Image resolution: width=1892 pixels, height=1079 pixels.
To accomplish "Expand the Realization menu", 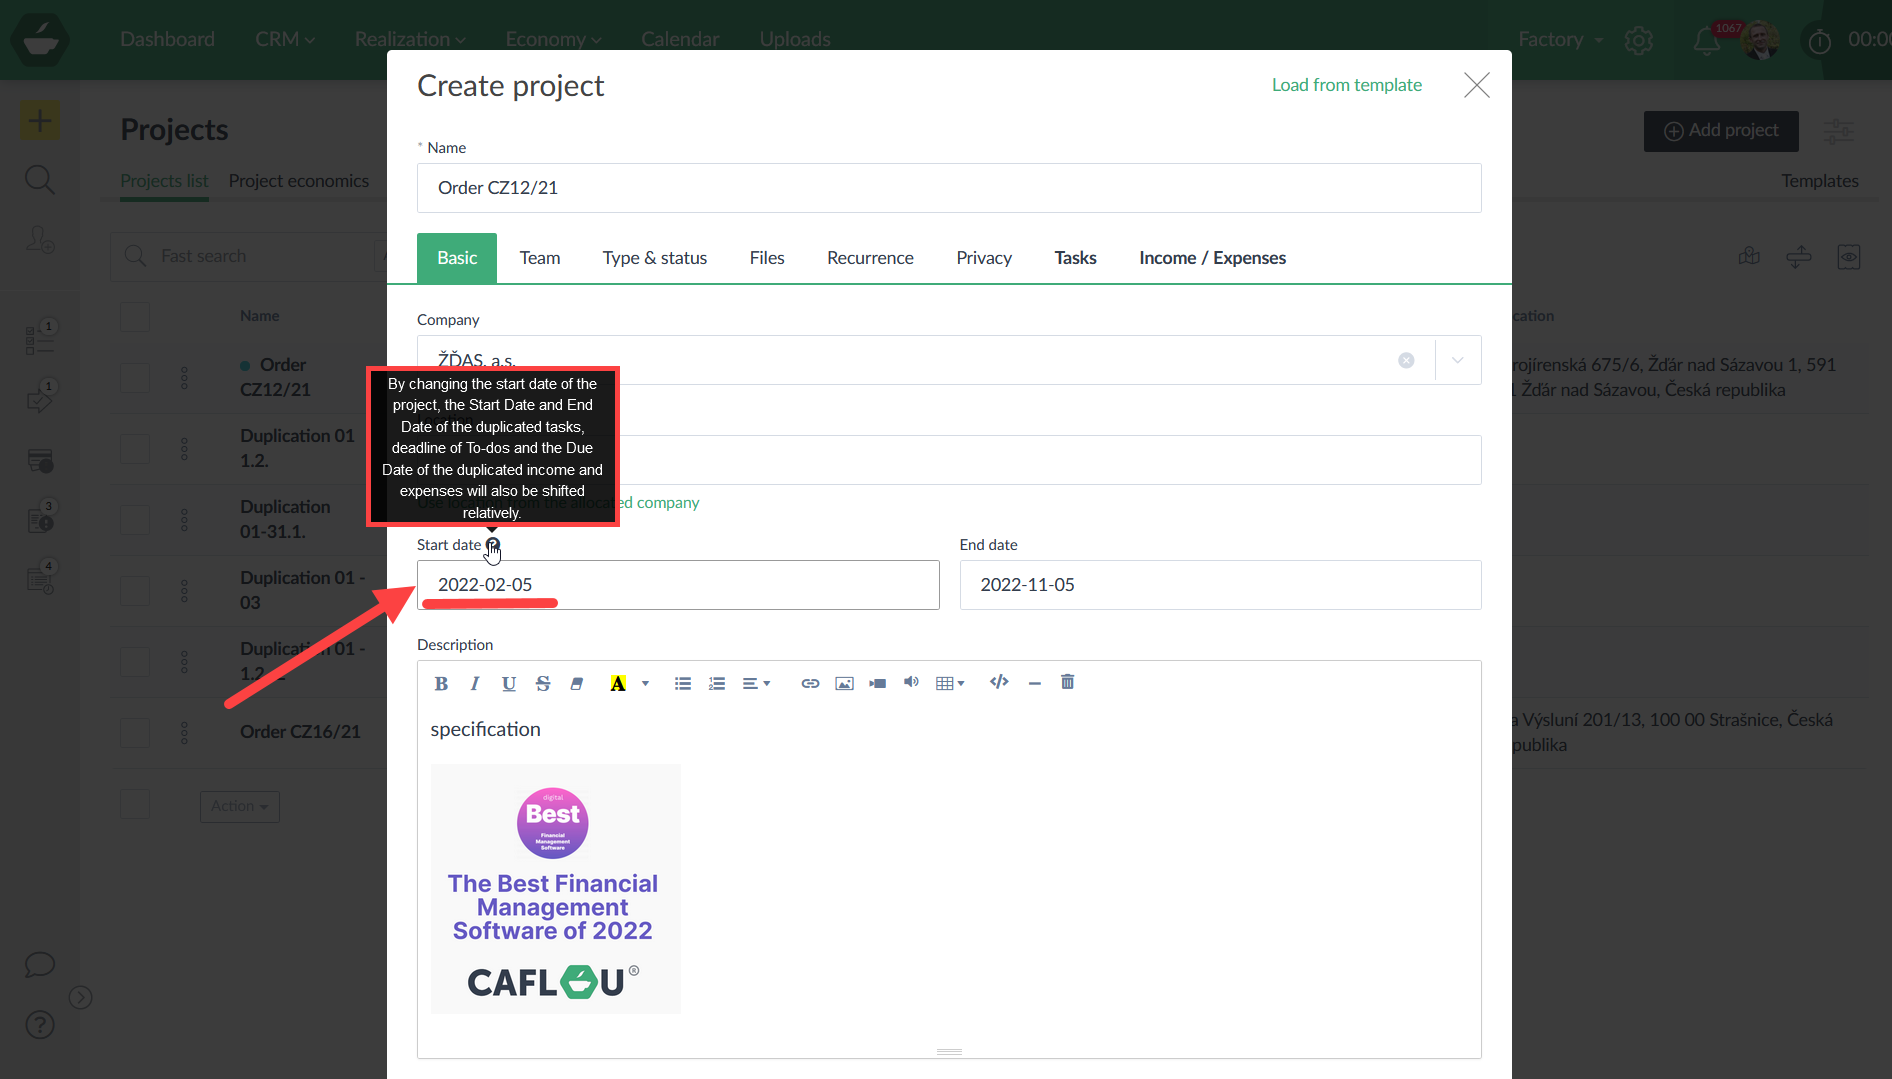I will pos(410,39).
